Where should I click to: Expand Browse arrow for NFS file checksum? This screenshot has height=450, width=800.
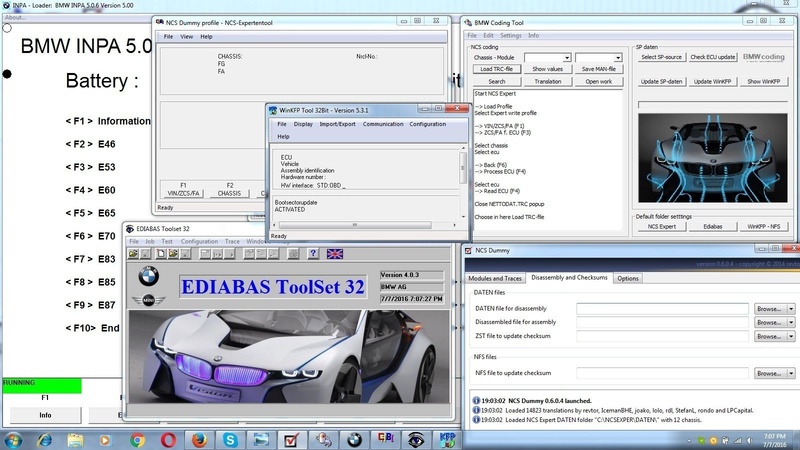791,373
